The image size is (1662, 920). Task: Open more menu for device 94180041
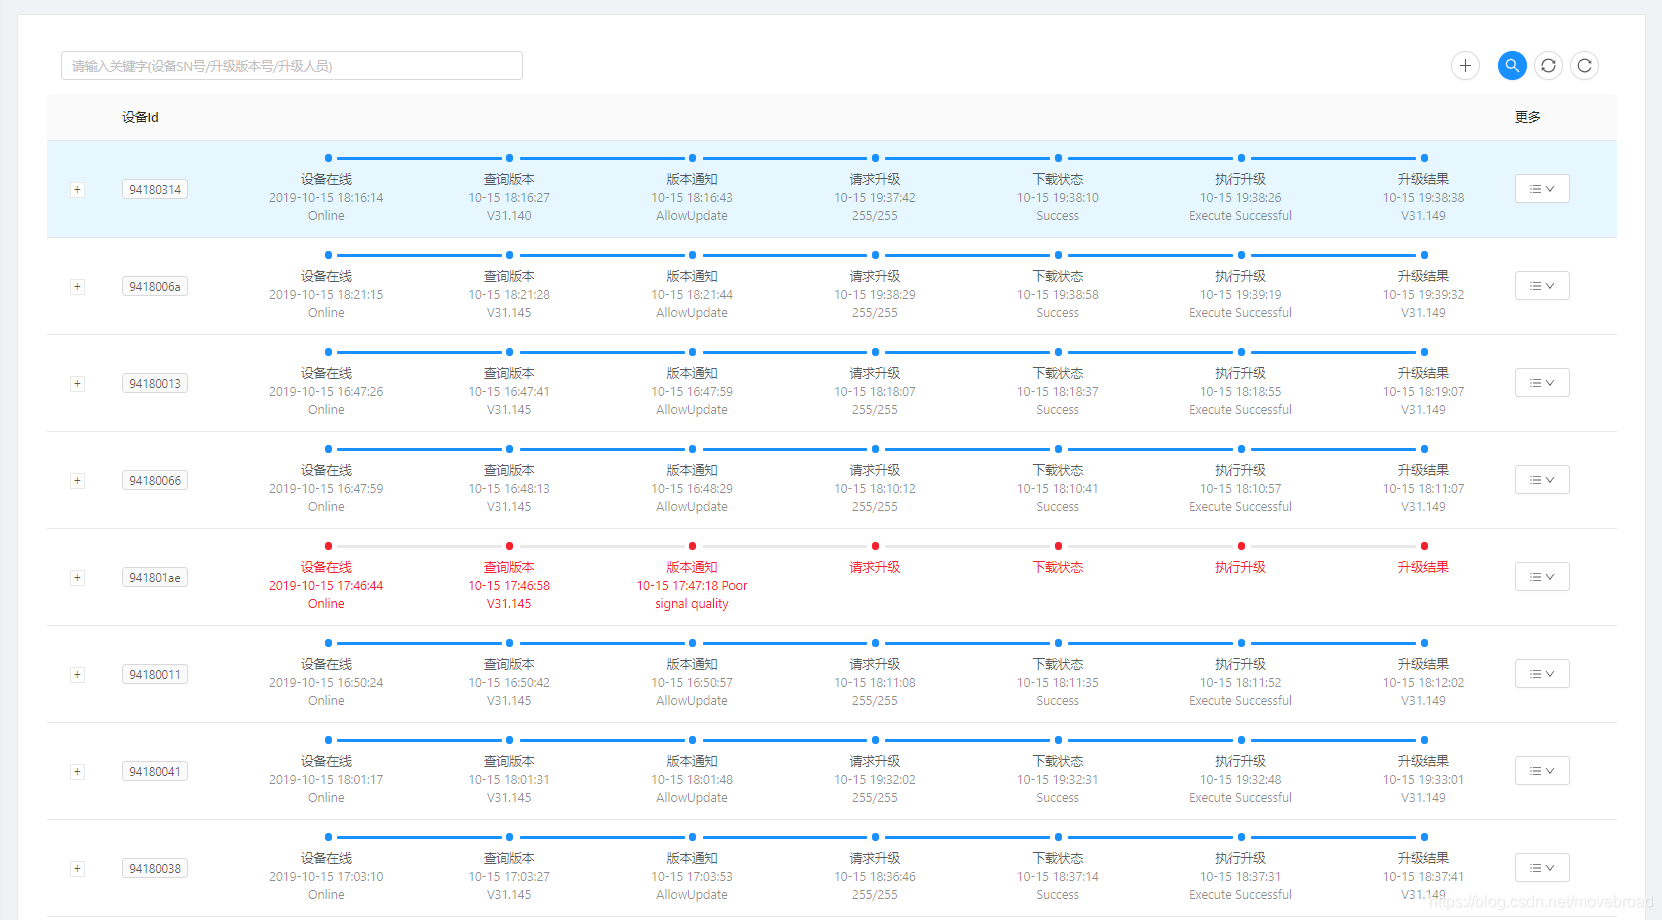pyautogui.click(x=1542, y=771)
